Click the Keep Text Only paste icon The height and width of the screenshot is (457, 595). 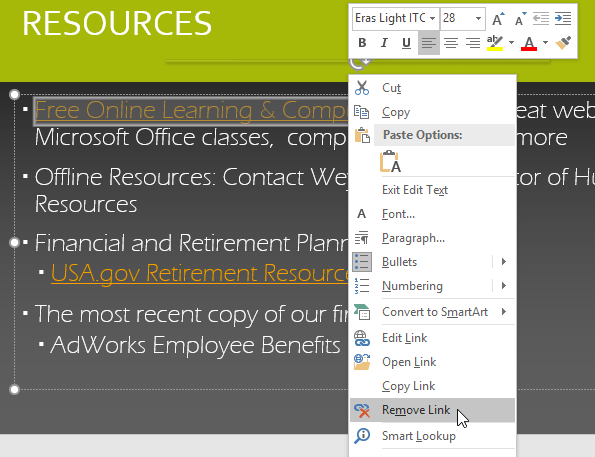point(390,161)
